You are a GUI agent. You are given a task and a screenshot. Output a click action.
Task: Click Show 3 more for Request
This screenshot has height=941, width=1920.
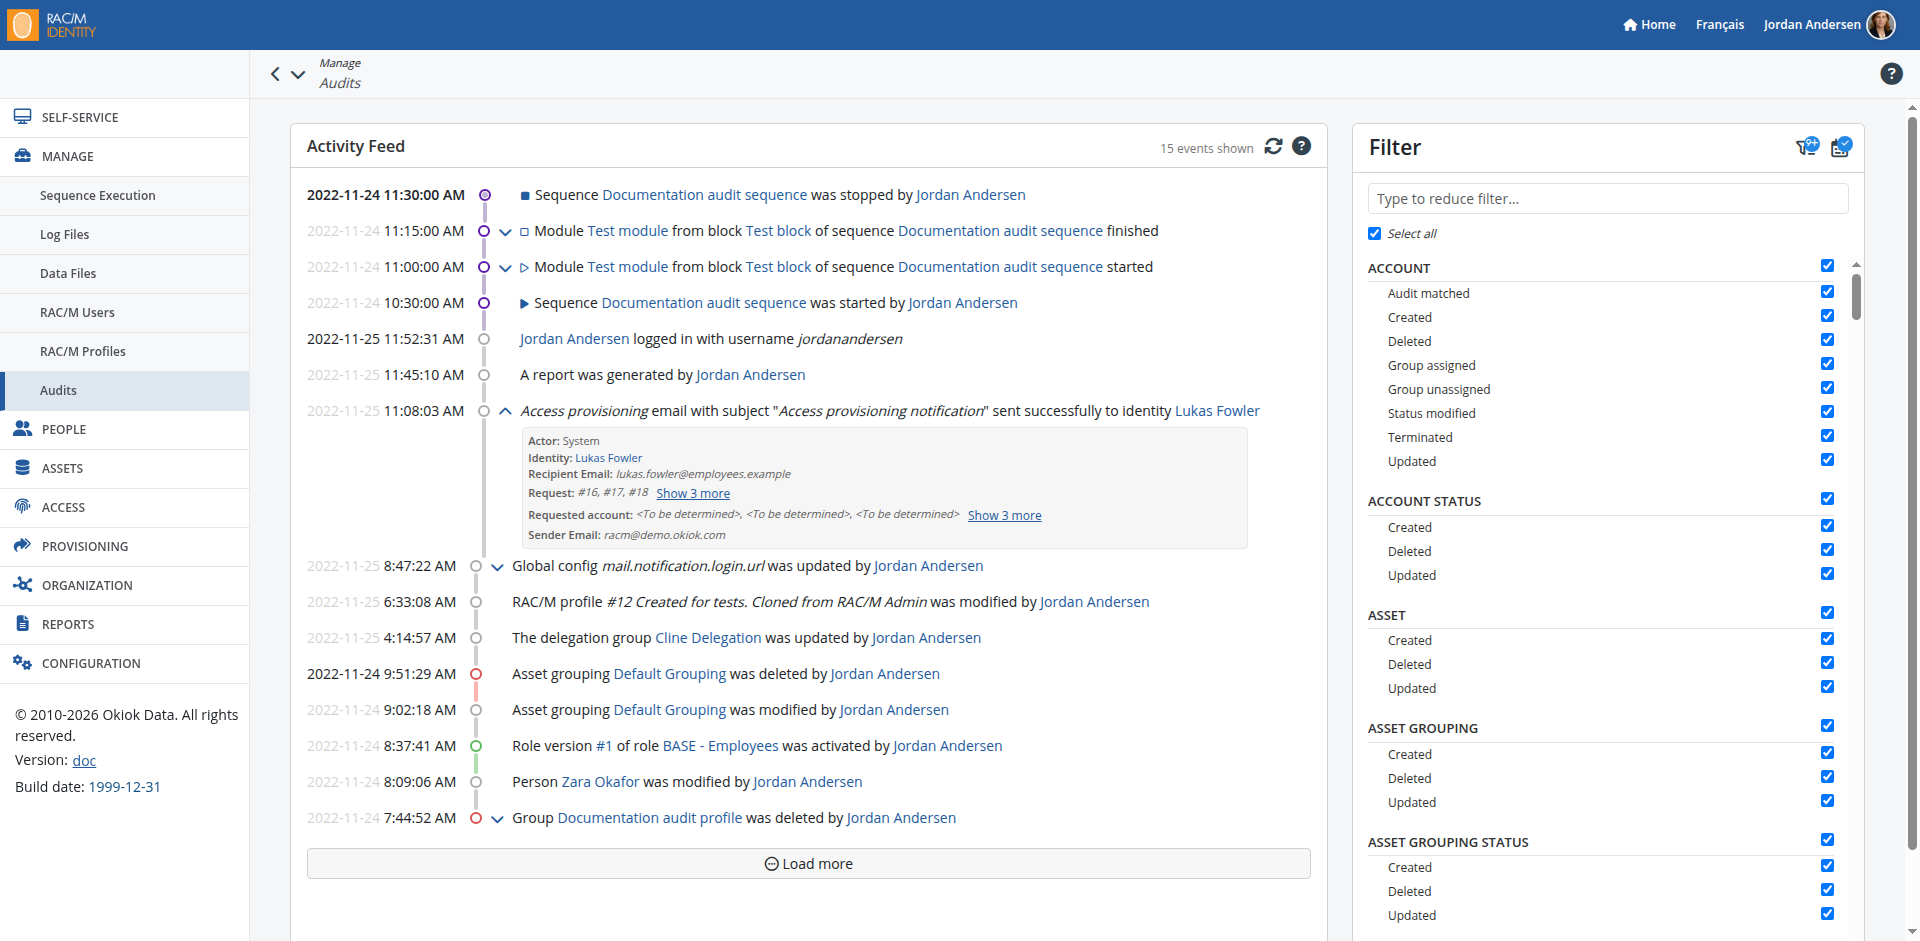693,493
